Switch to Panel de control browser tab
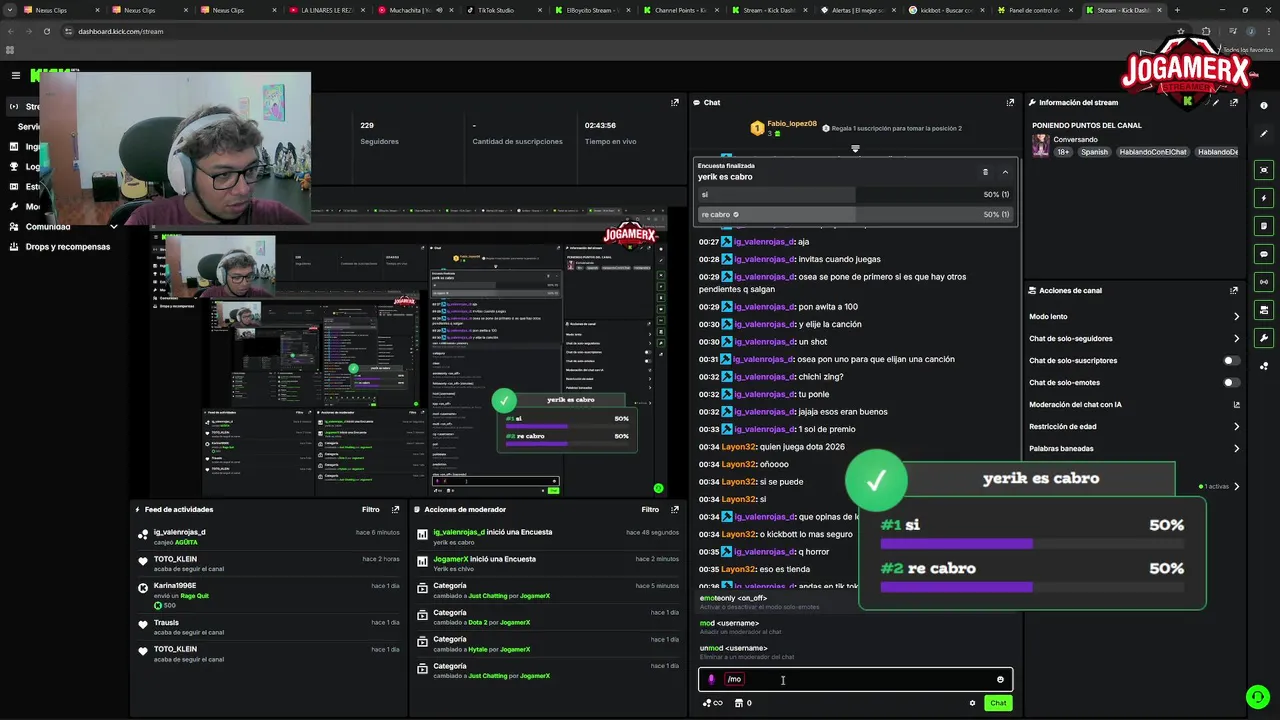Screen dimensions: 1280x720 (x=1035, y=10)
